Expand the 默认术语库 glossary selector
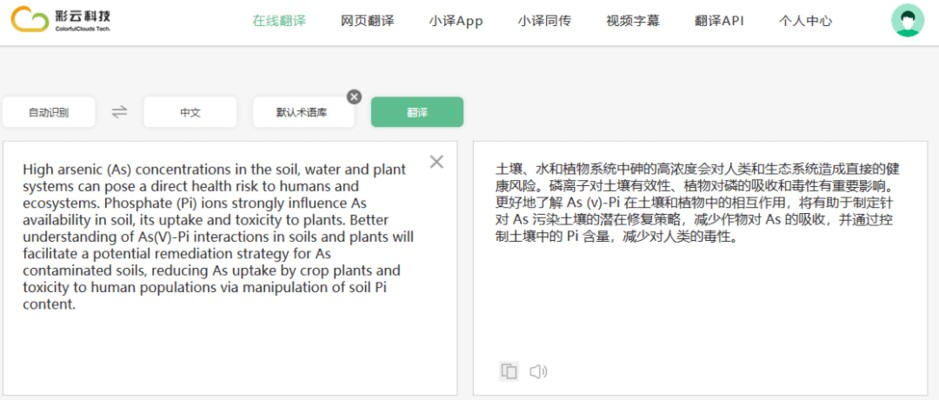 pos(301,113)
